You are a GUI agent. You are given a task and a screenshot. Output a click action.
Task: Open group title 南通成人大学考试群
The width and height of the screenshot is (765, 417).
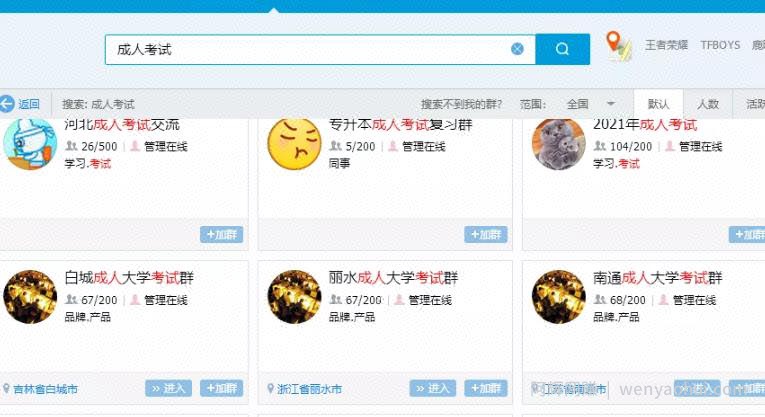coord(658,278)
